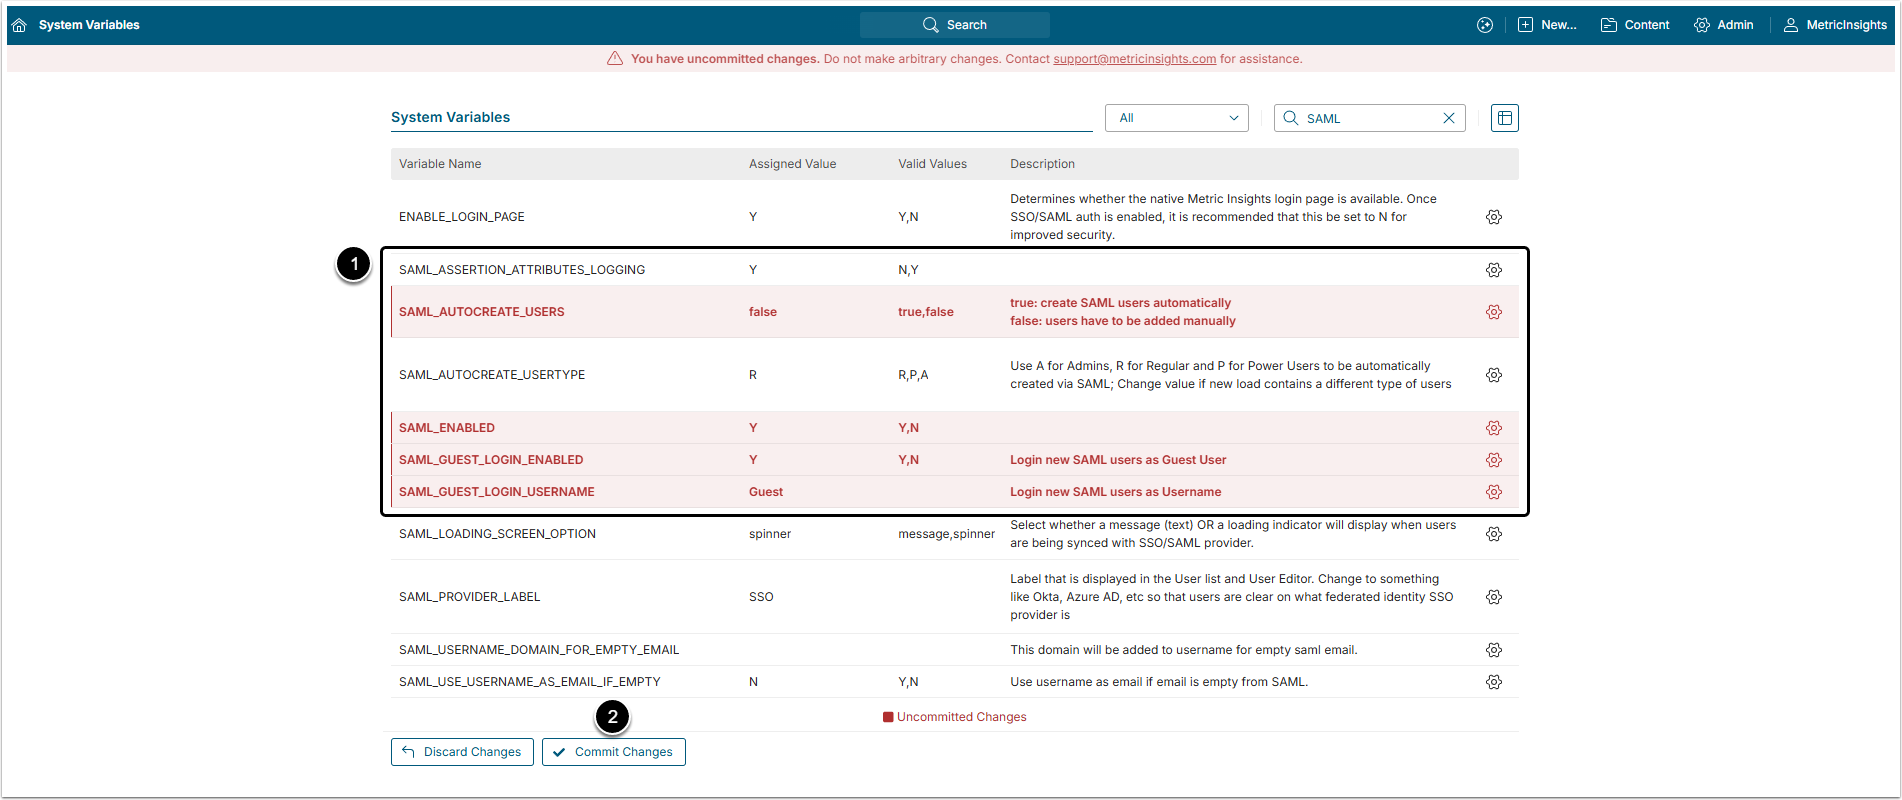Open the Admin menu

[1723, 25]
